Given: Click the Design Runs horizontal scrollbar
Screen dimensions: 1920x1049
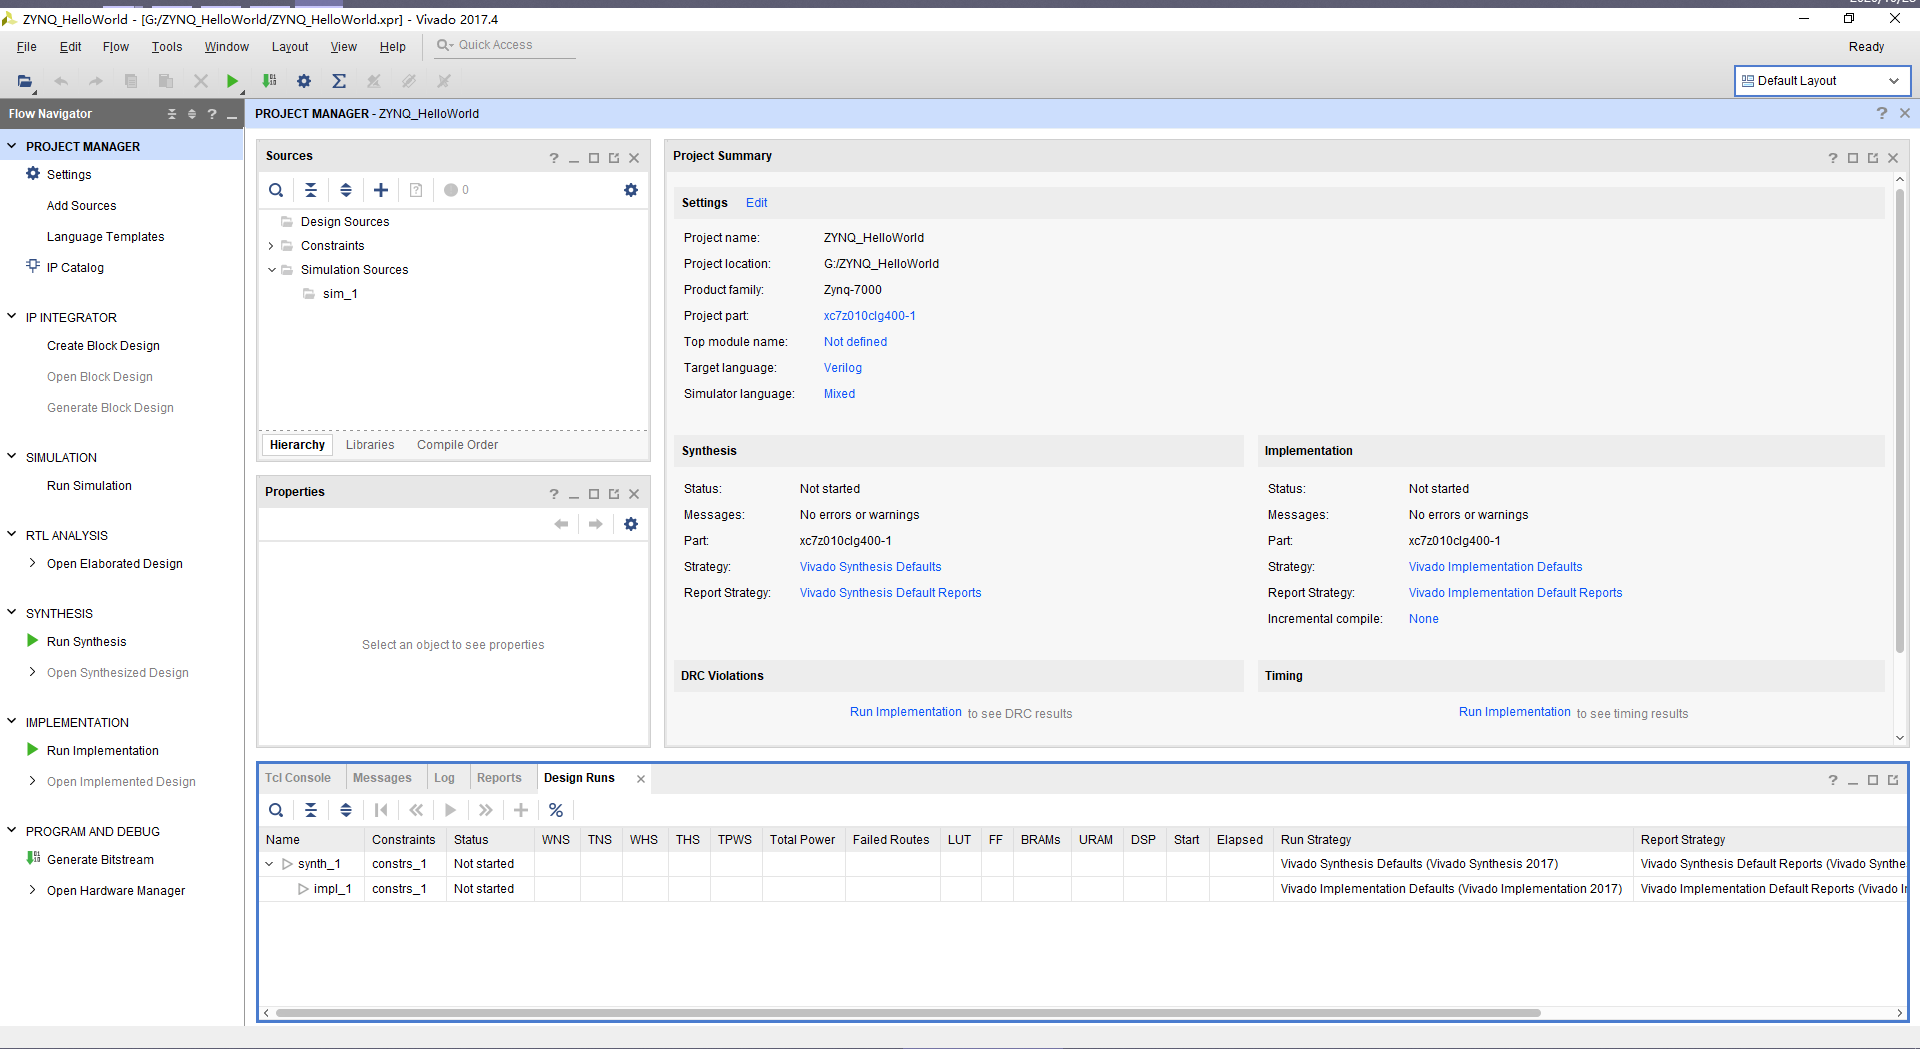Looking at the screenshot, I should 908,1013.
